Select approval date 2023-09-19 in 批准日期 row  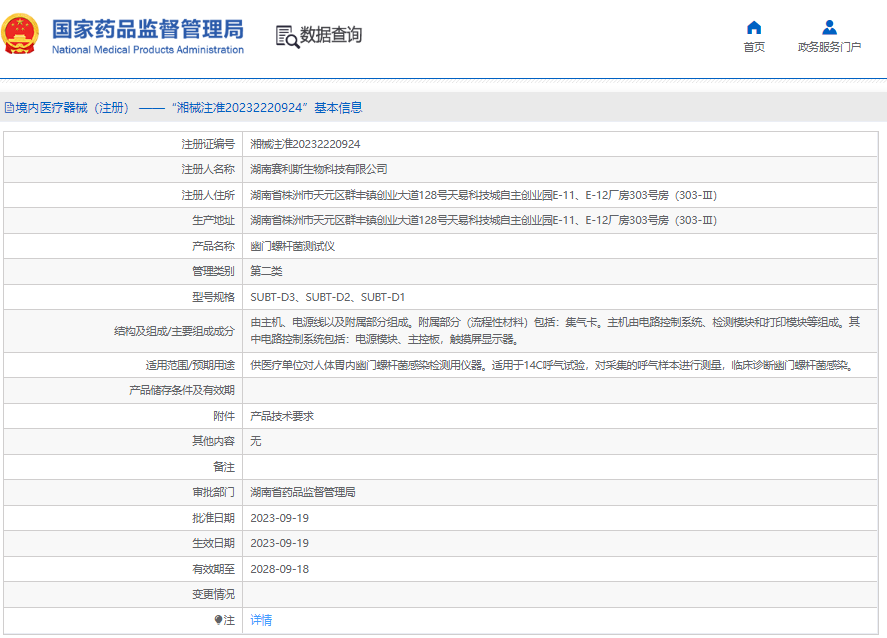coord(279,518)
